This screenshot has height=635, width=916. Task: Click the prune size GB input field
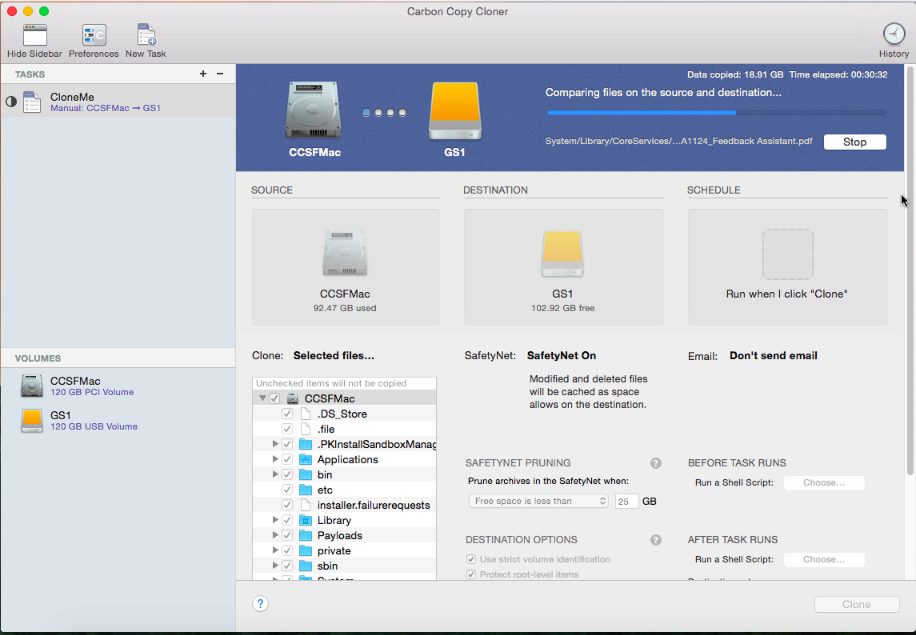(626, 501)
